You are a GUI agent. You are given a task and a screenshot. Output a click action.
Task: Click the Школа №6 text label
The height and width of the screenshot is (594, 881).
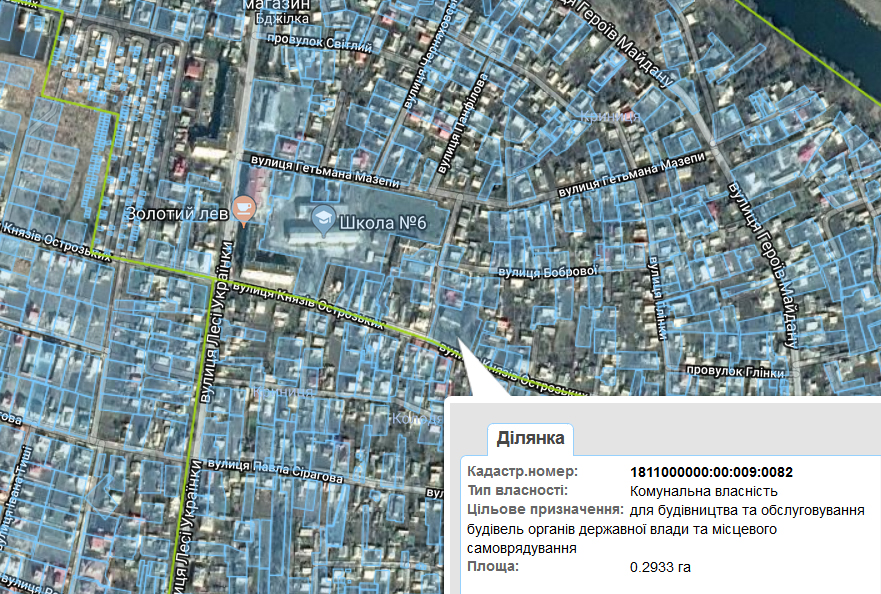click(x=384, y=222)
